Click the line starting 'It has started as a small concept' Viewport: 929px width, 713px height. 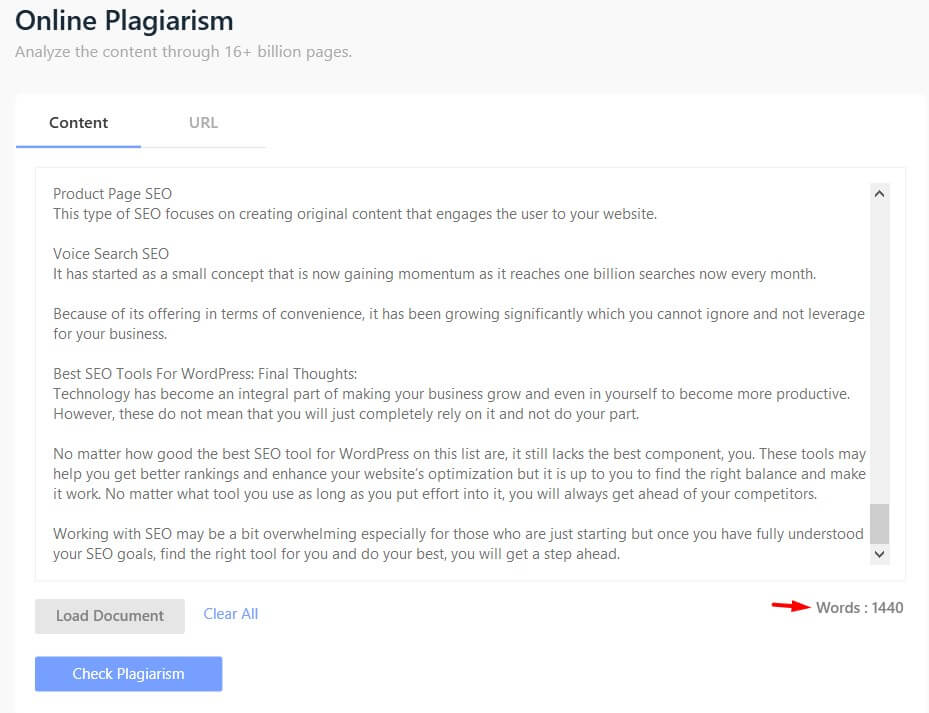434,274
